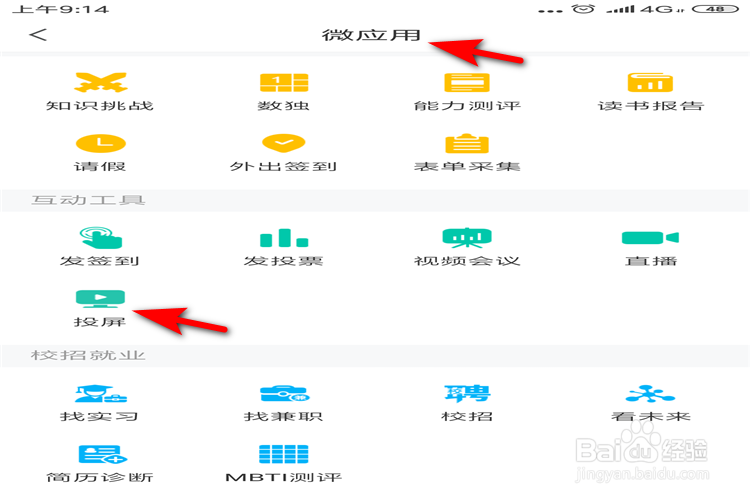Start a 视频会议 meeting
The image size is (750, 500).
point(467,247)
